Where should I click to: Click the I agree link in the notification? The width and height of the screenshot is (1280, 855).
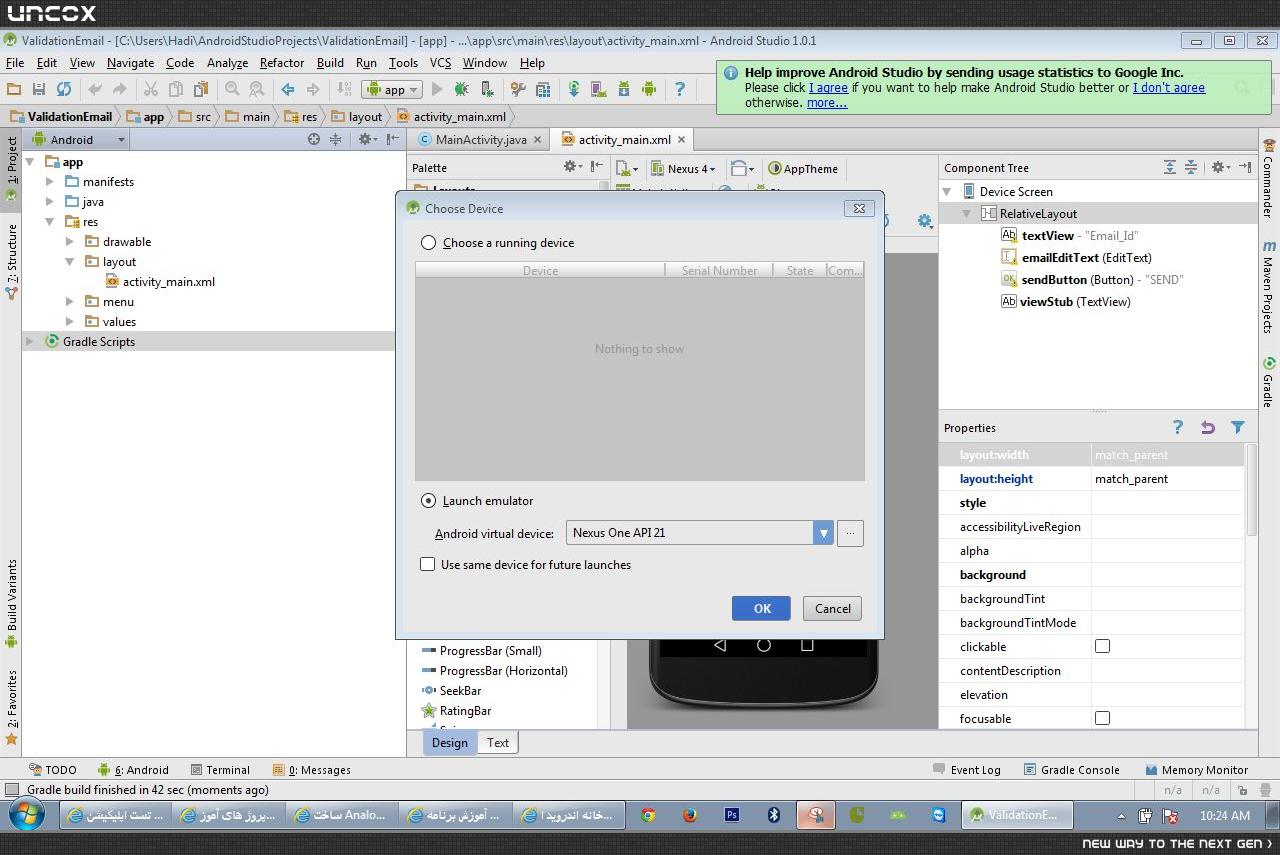pos(828,88)
